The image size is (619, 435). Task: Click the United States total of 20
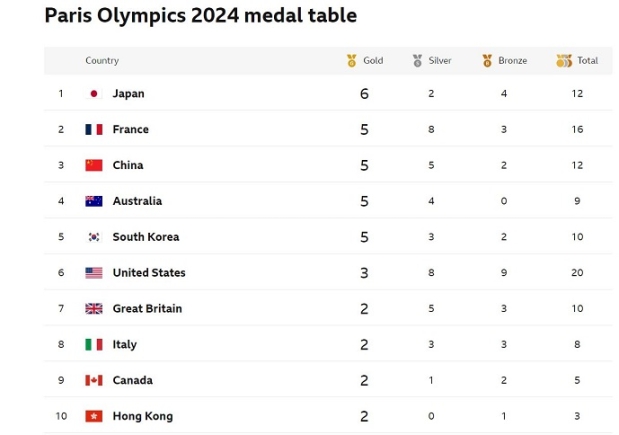[x=577, y=273]
